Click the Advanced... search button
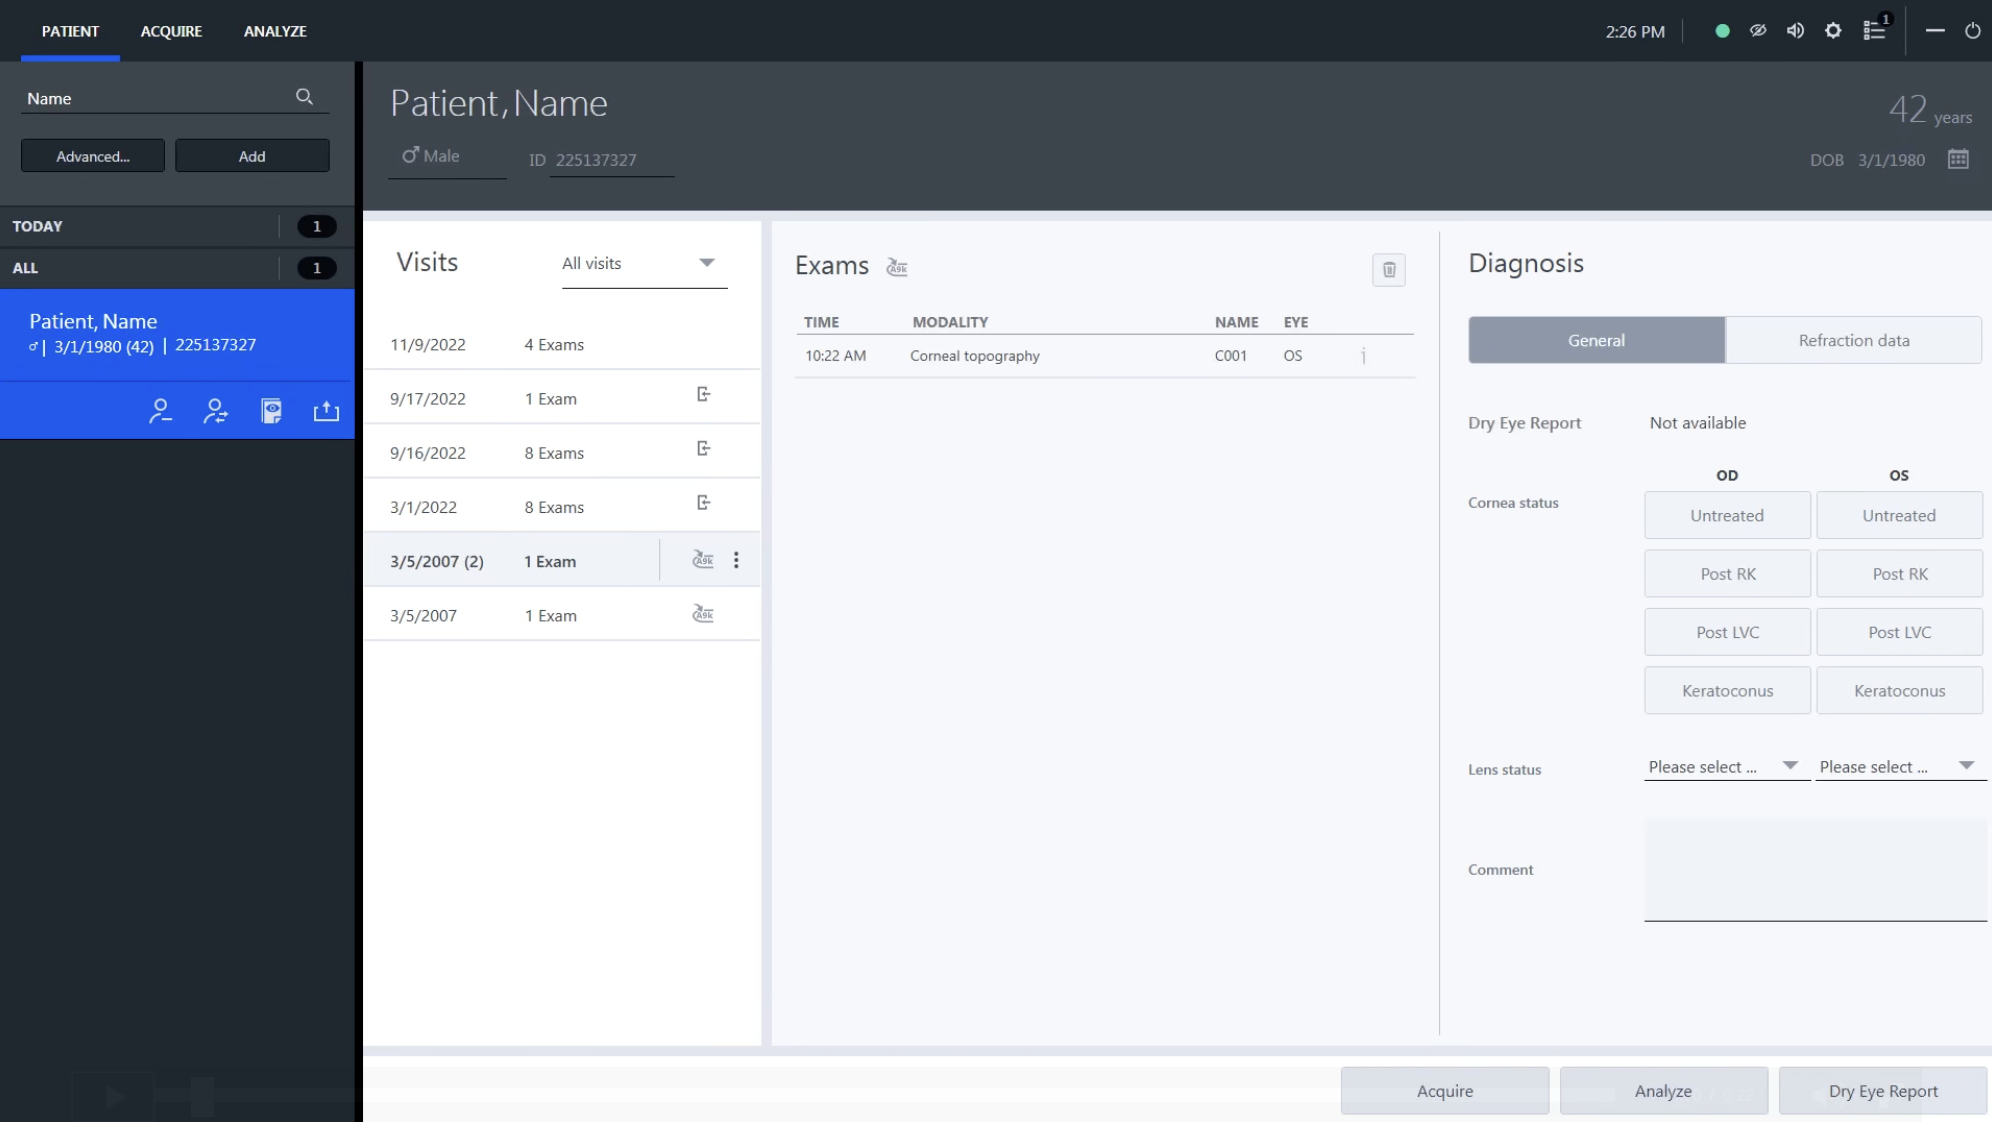The image size is (1992, 1122). coord(93,156)
